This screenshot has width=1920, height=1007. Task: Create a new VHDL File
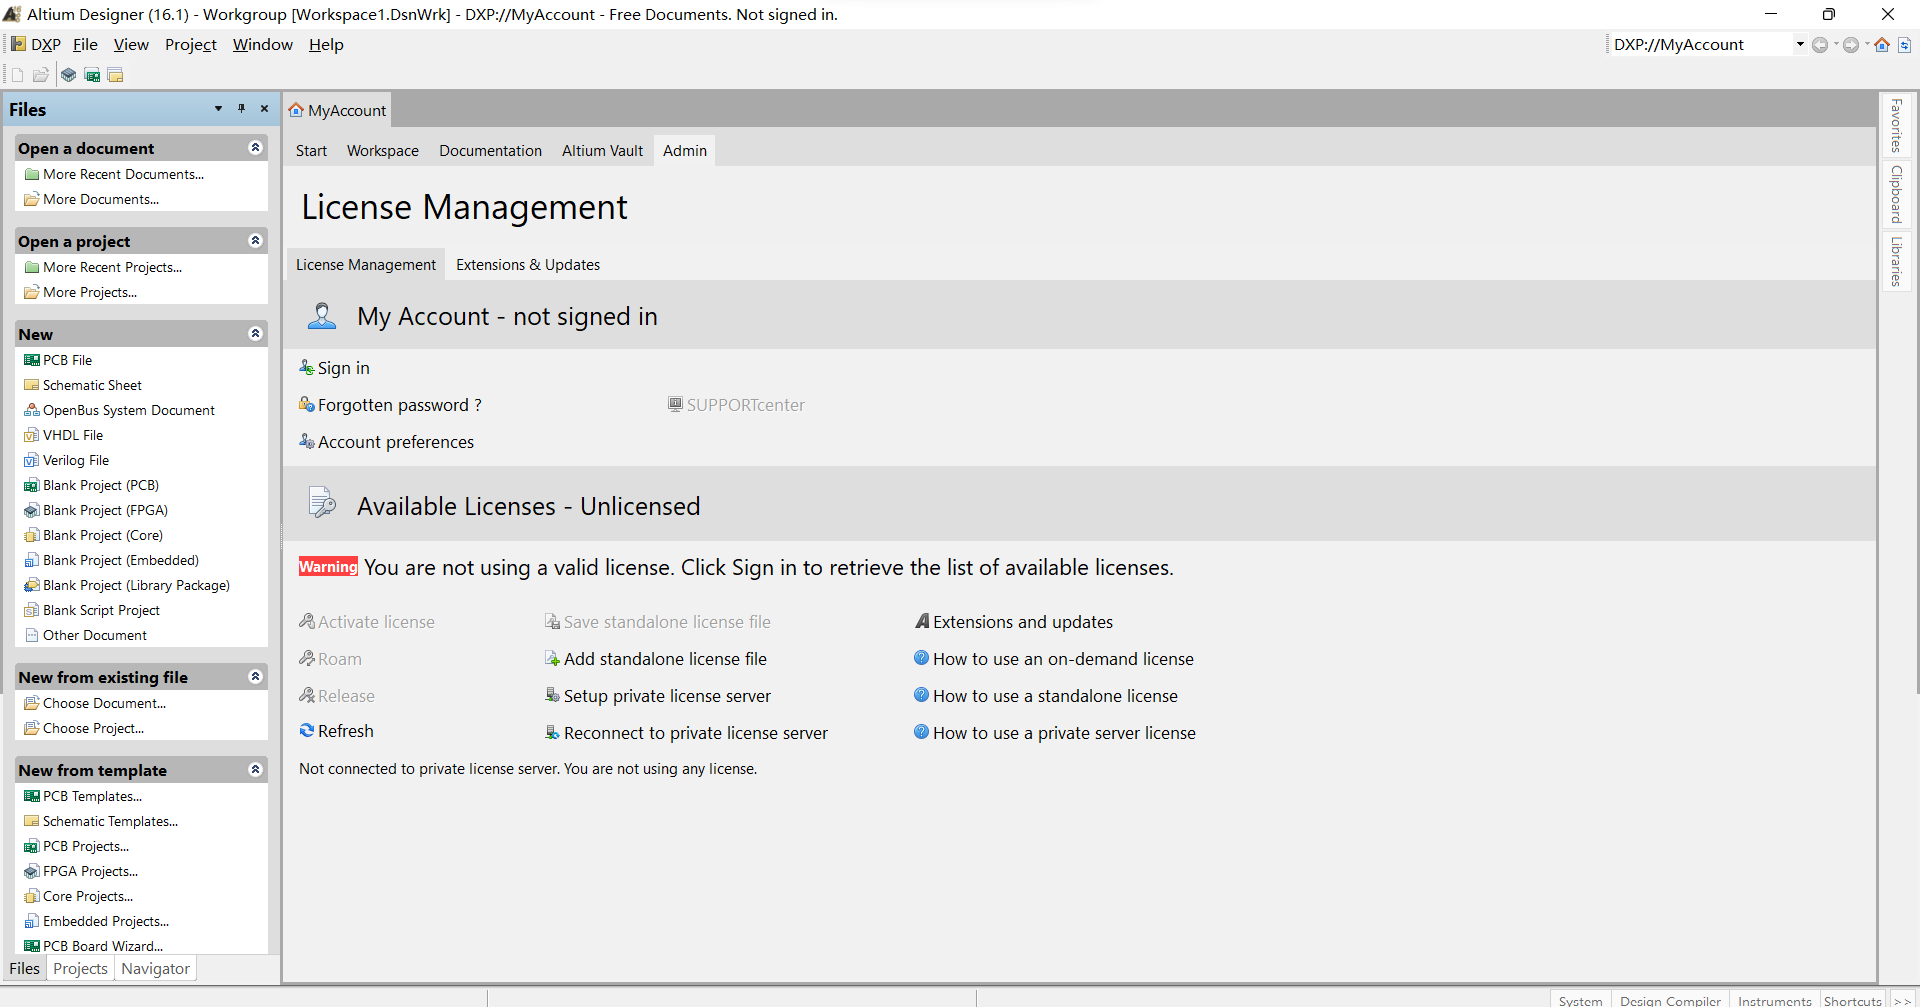click(x=64, y=435)
